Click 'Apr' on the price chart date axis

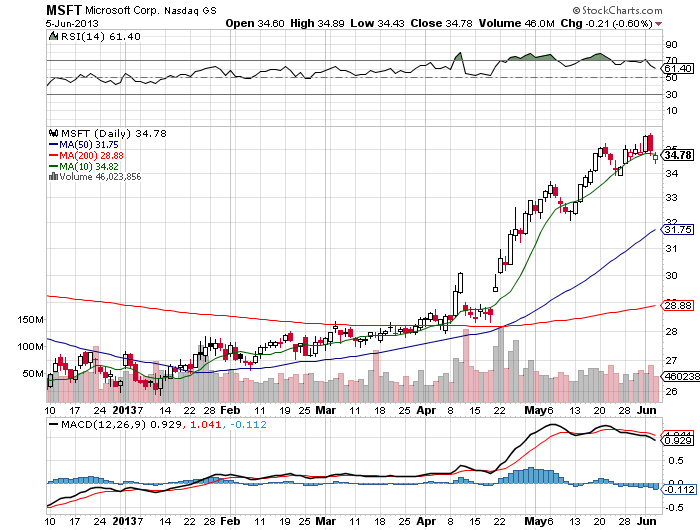(x=426, y=410)
